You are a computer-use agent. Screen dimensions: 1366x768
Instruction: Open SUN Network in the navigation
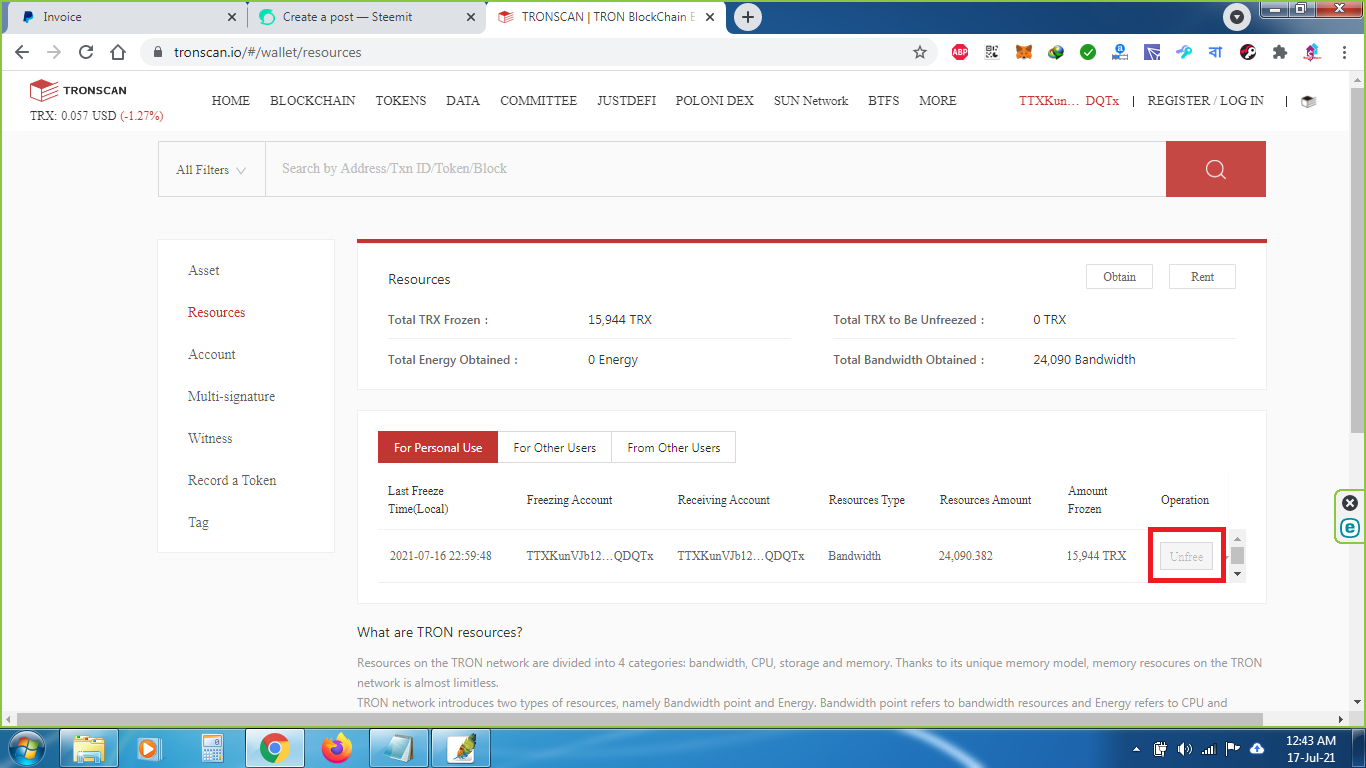pos(811,101)
